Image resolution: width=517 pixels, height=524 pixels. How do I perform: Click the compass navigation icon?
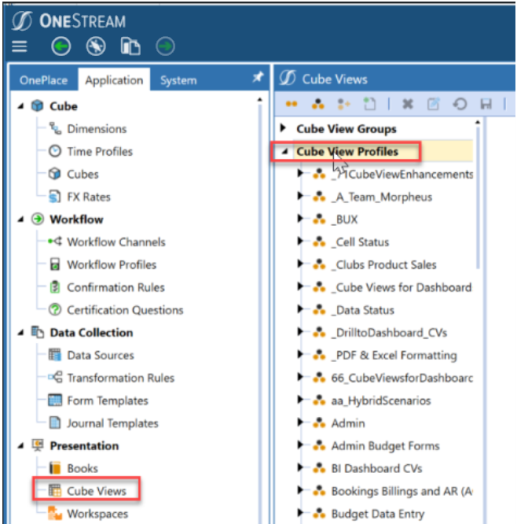pos(96,46)
